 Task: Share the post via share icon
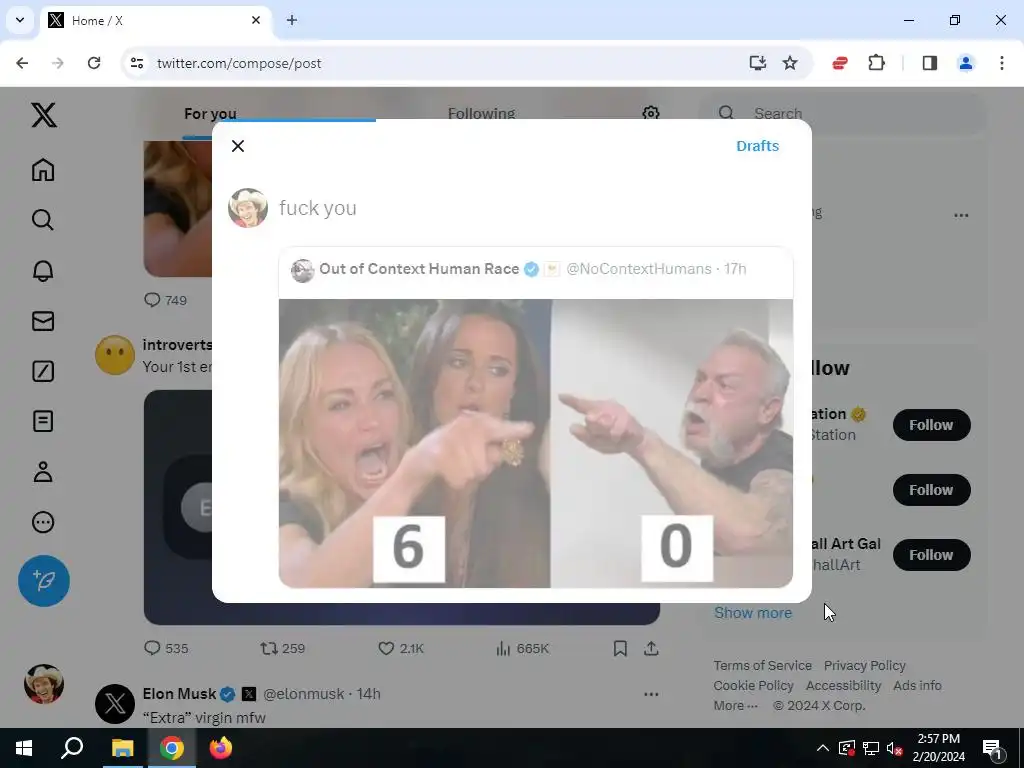click(x=651, y=648)
